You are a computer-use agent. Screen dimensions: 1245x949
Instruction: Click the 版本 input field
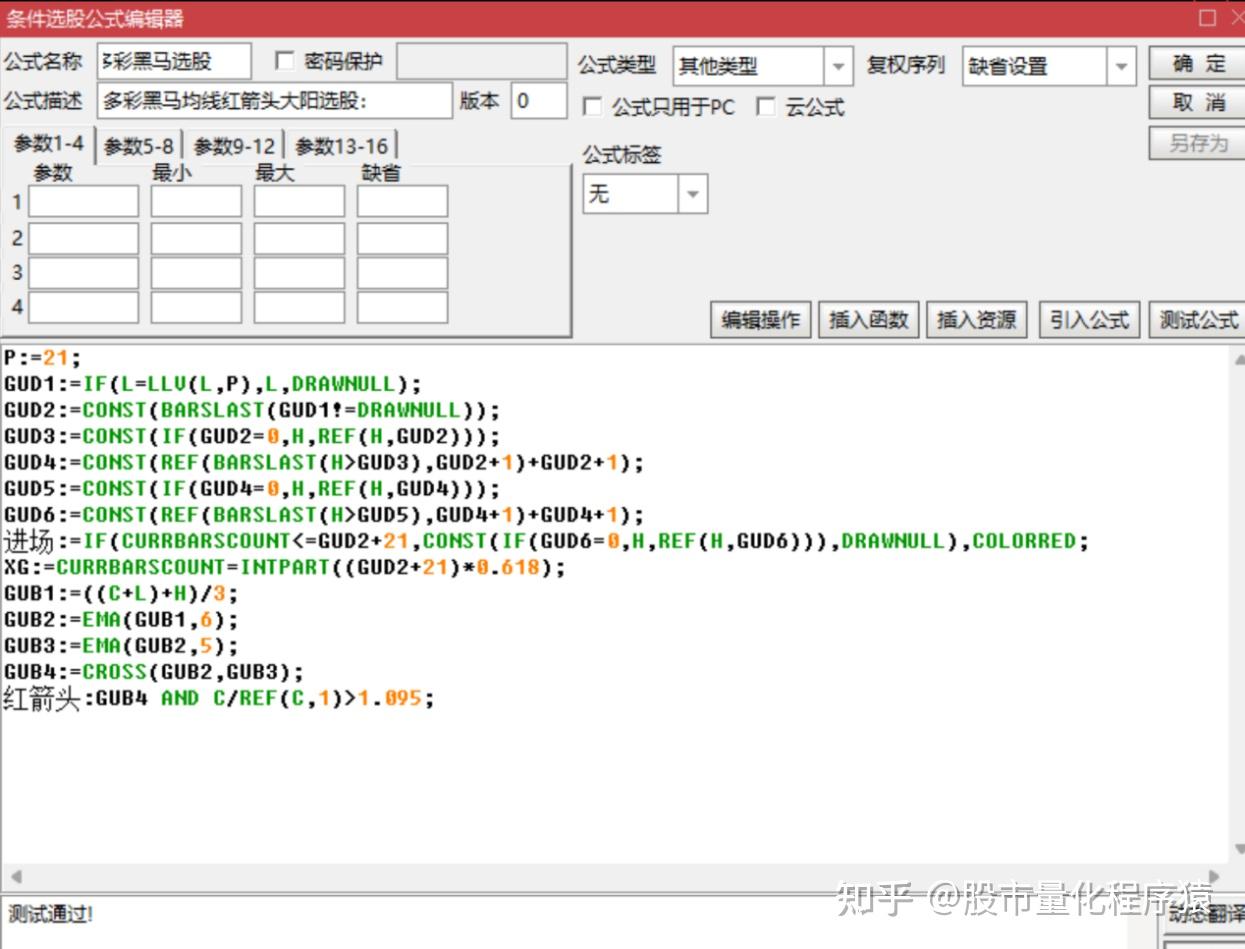pos(538,101)
